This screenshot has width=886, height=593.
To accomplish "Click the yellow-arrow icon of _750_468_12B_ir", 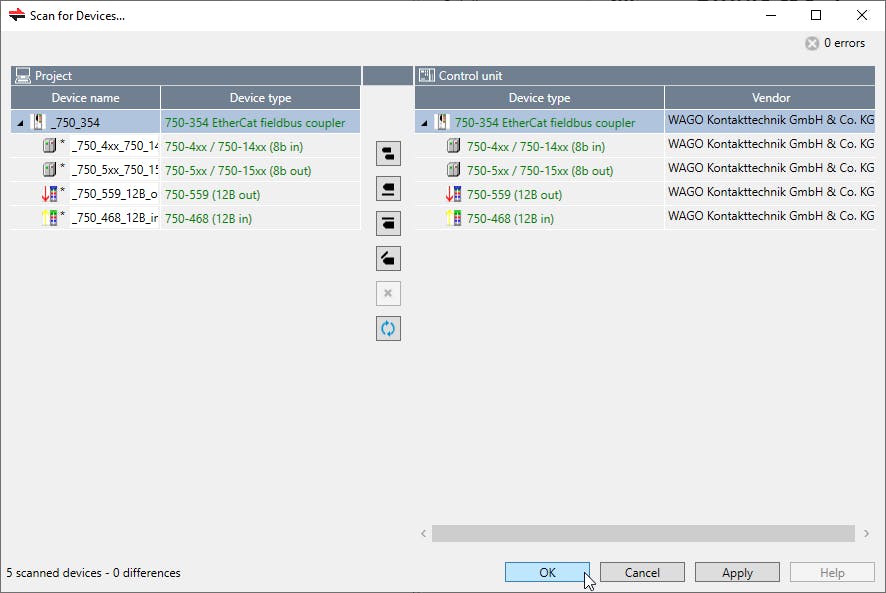I will 50,218.
